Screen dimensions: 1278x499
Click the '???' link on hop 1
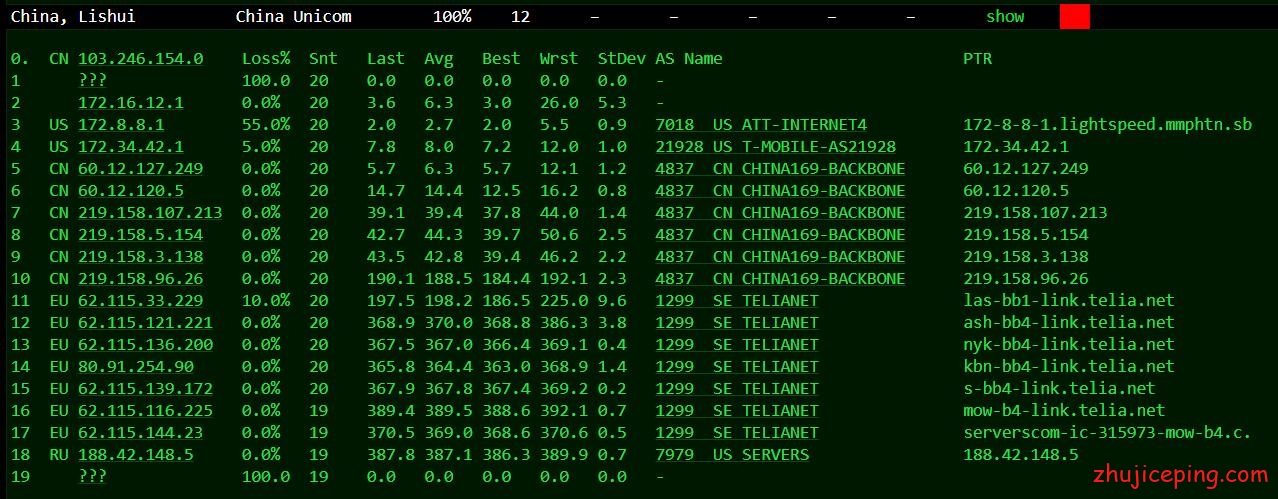pos(92,81)
